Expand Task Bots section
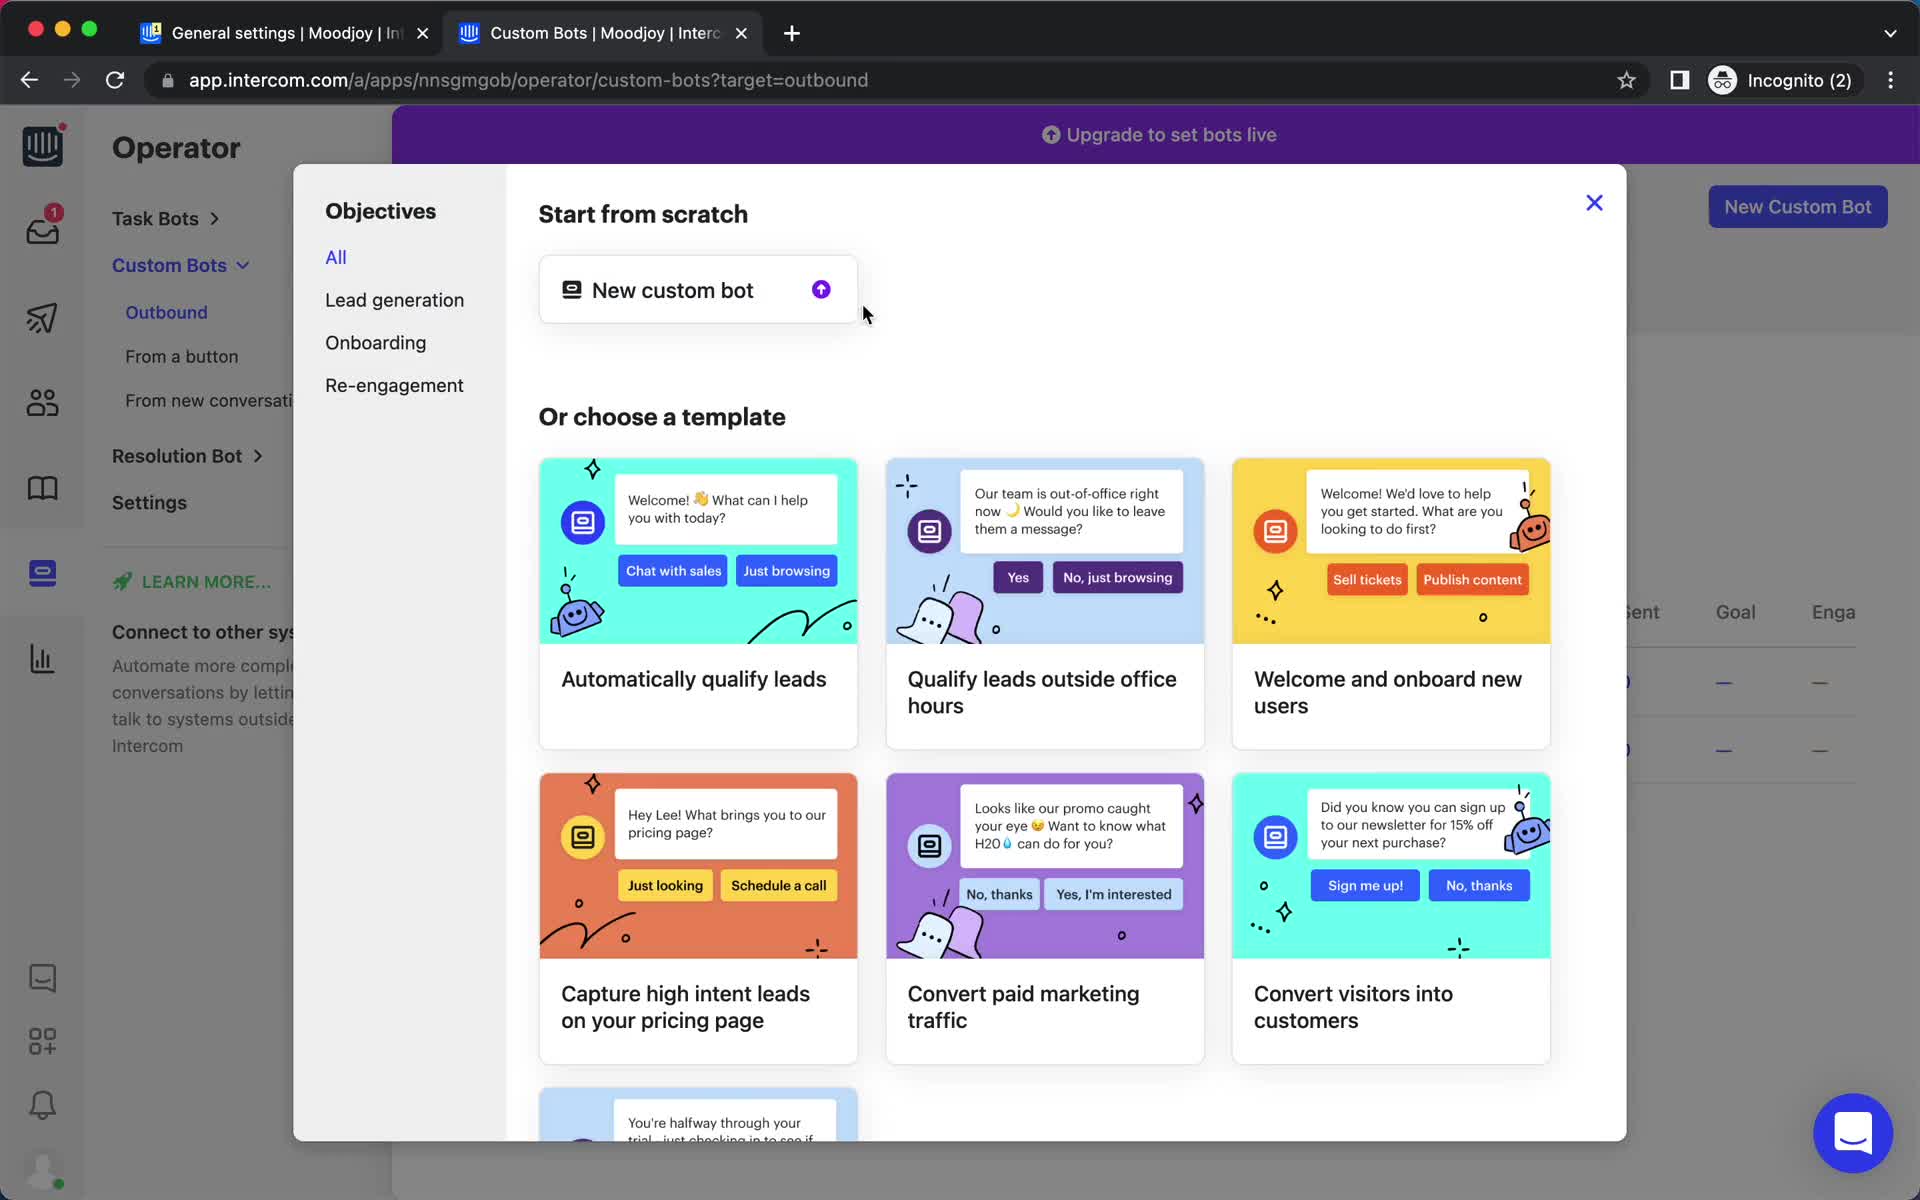Image resolution: width=1920 pixels, height=1200 pixels. coord(166,218)
